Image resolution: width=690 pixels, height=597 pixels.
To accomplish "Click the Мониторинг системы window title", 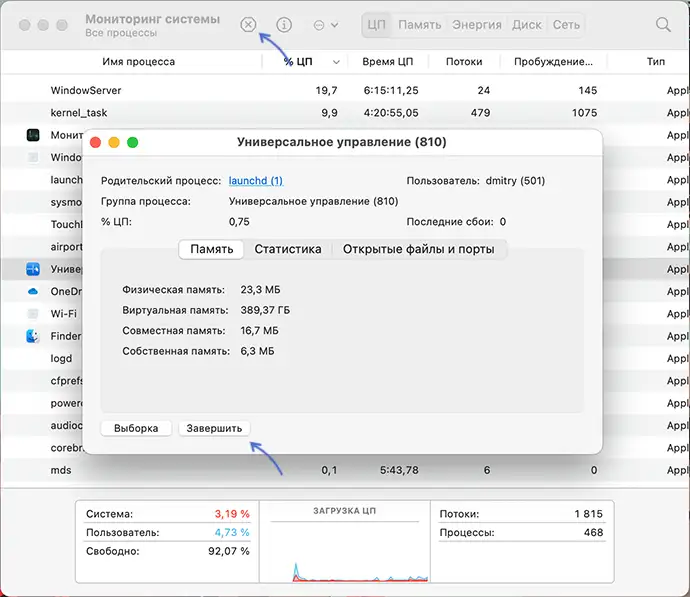I will (152, 19).
